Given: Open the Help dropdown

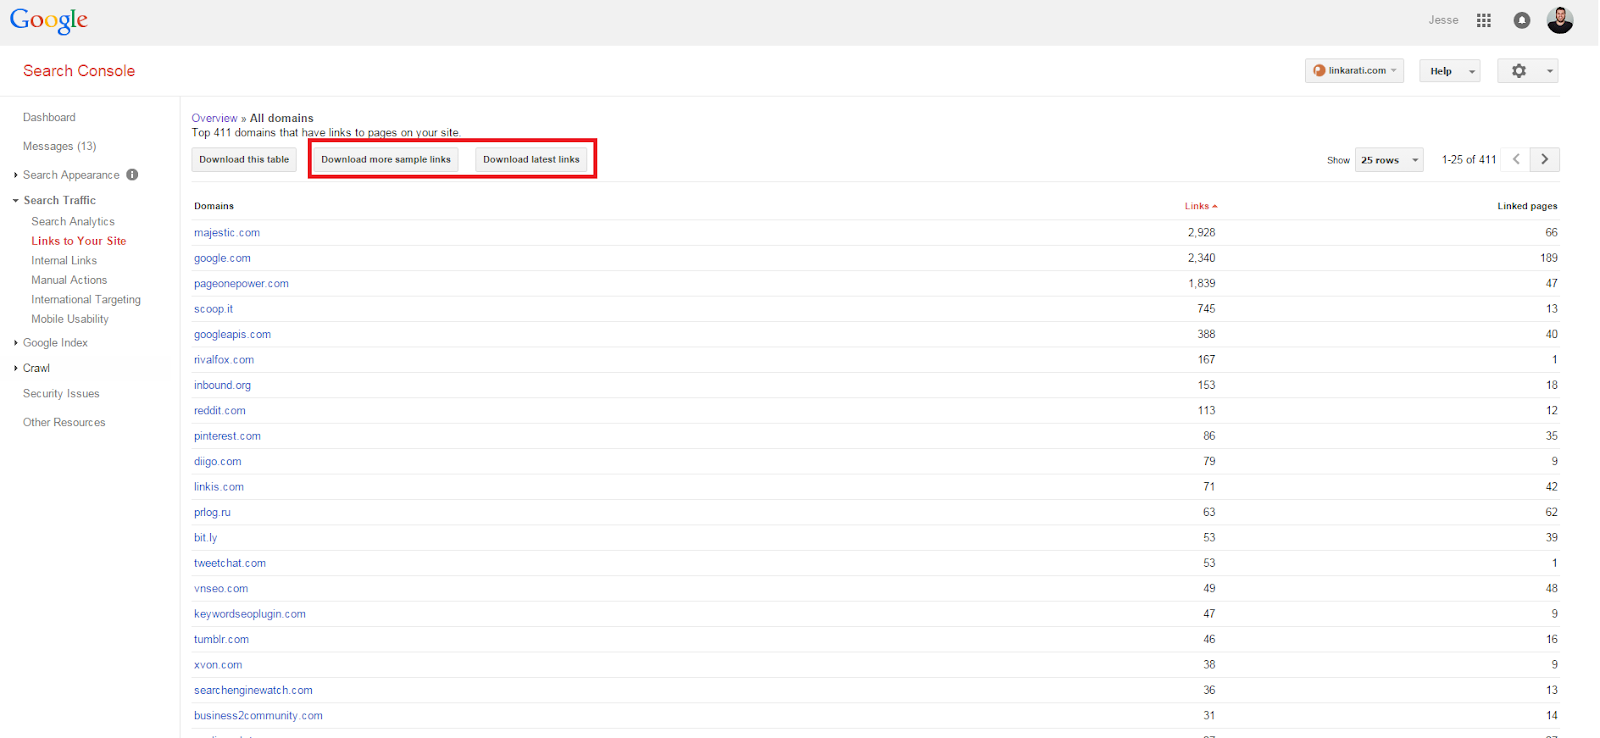Looking at the screenshot, I should [1449, 71].
